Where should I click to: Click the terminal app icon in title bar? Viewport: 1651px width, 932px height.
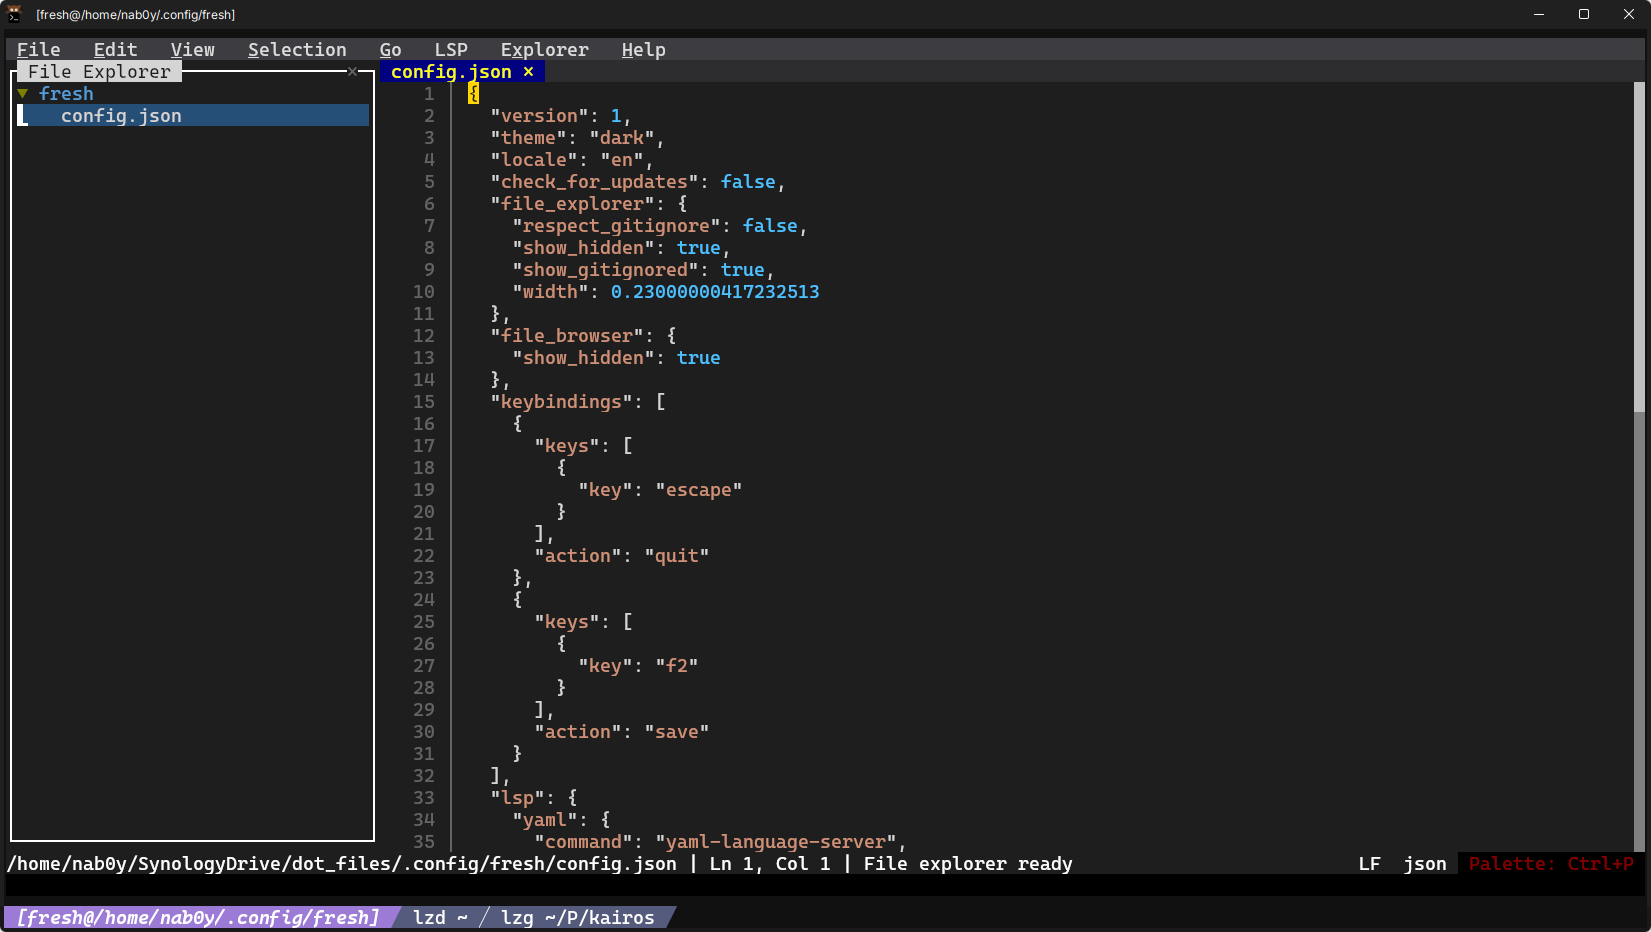(15, 14)
